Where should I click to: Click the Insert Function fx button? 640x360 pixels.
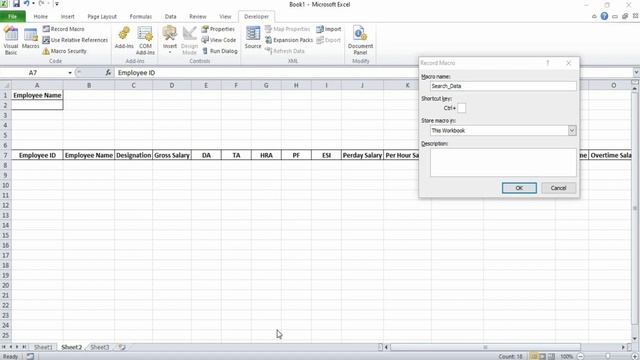click(x=108, y=73)
